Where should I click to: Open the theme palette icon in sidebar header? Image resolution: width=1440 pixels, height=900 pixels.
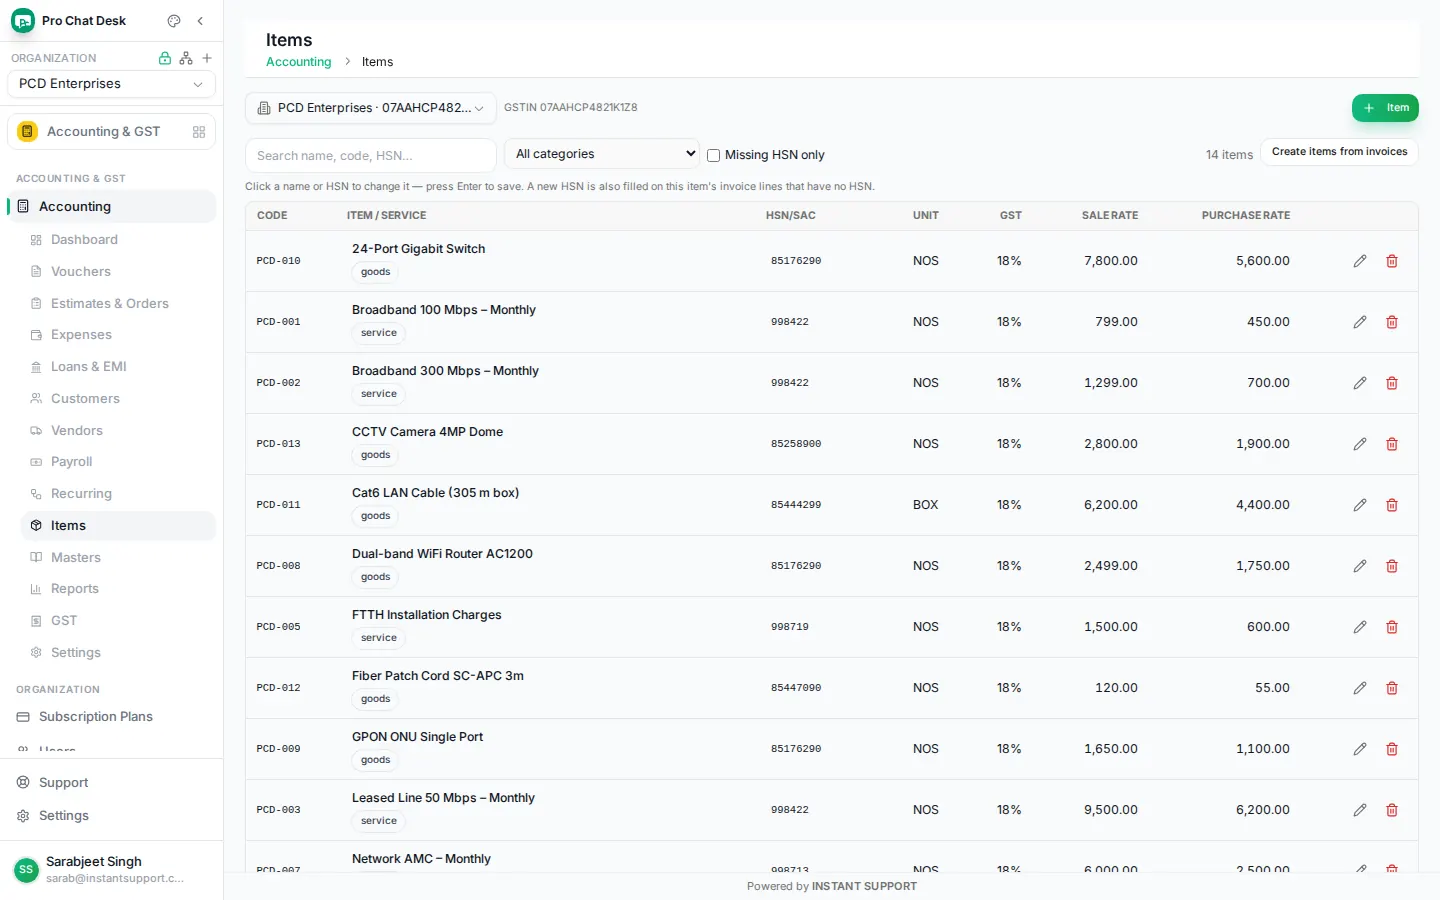point(174,21)
